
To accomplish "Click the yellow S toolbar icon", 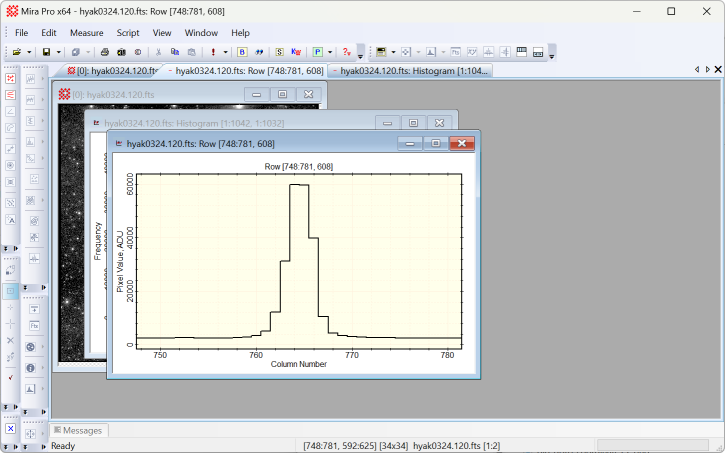I will click(279, 52).
